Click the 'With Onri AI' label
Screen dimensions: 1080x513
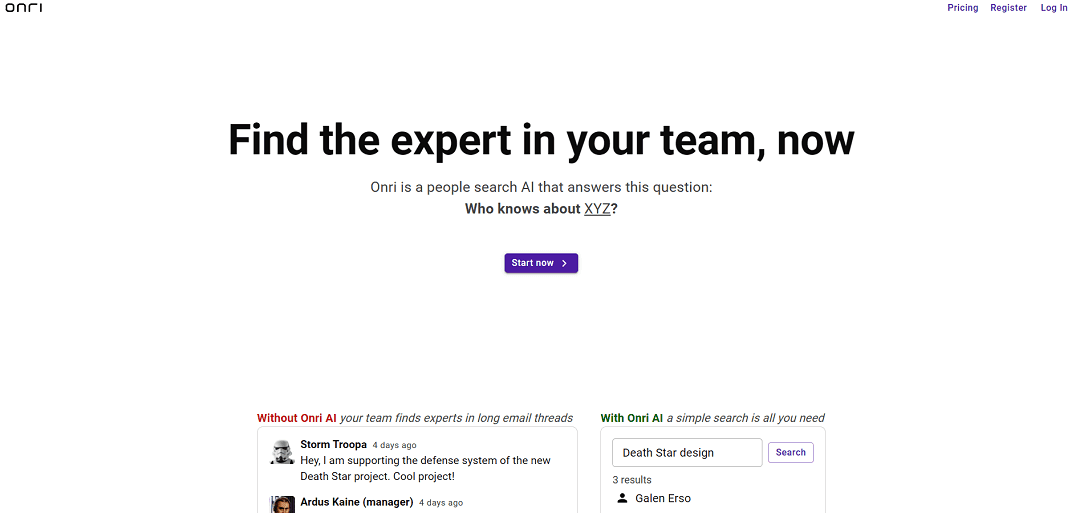632,418
